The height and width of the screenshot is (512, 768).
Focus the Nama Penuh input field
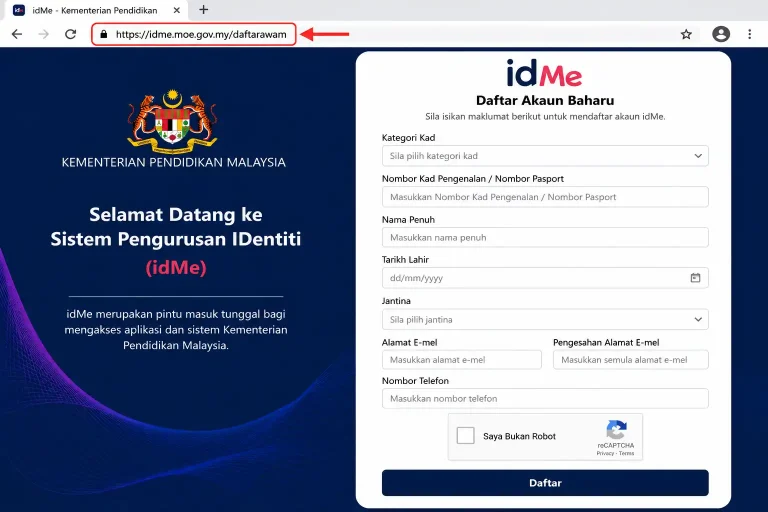(x=545, y=238)
